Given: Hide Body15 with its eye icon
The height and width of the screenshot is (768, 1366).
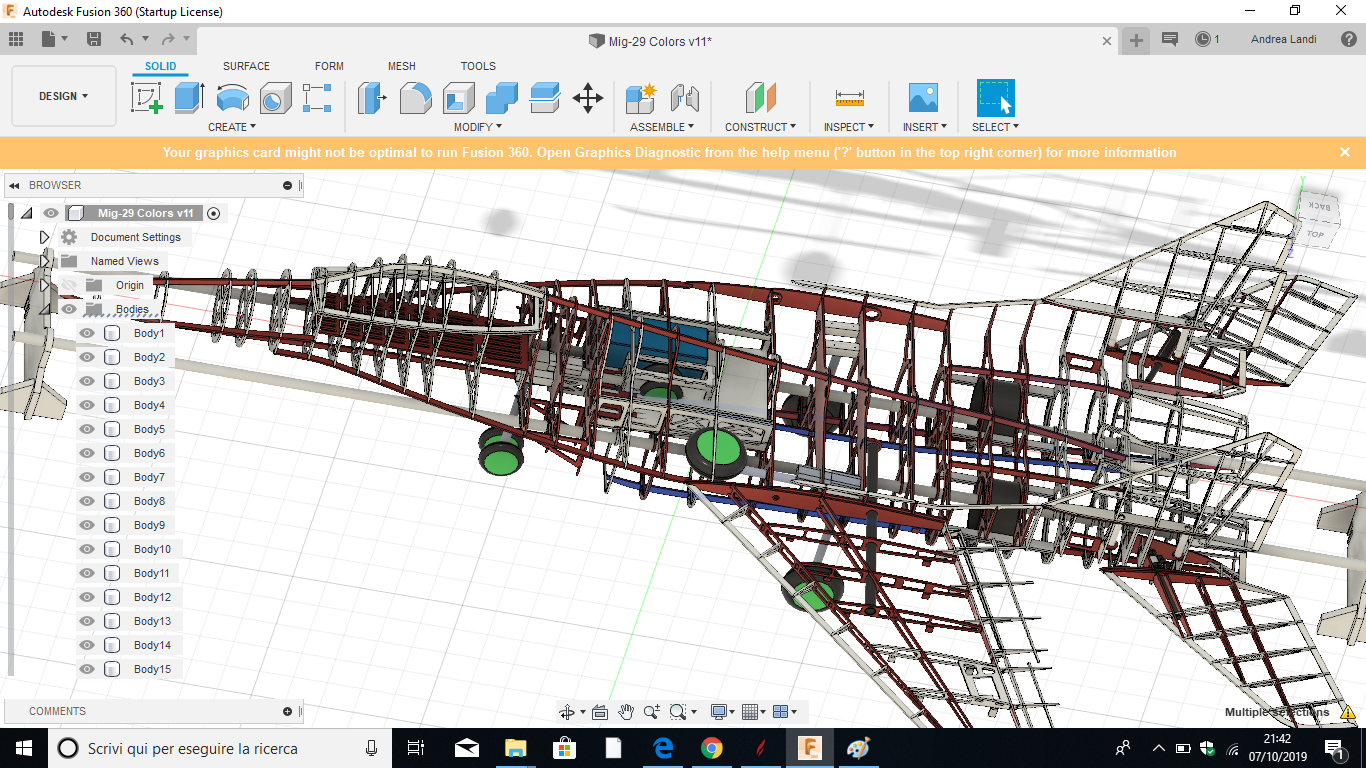Looking at the screenshot, I should tap(87, 669).
